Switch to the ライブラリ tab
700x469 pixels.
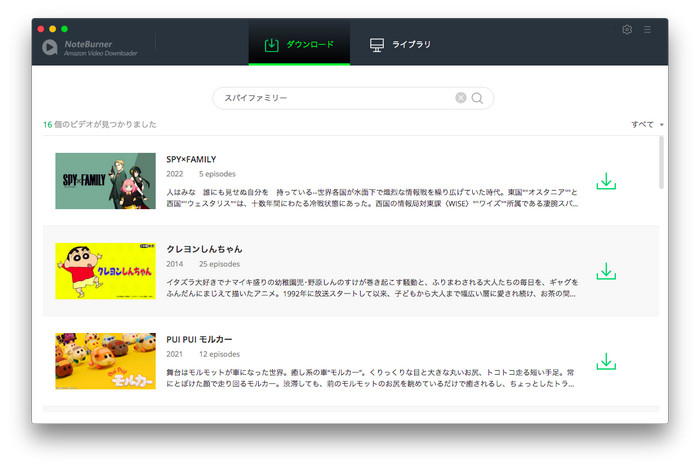point(400,44)
